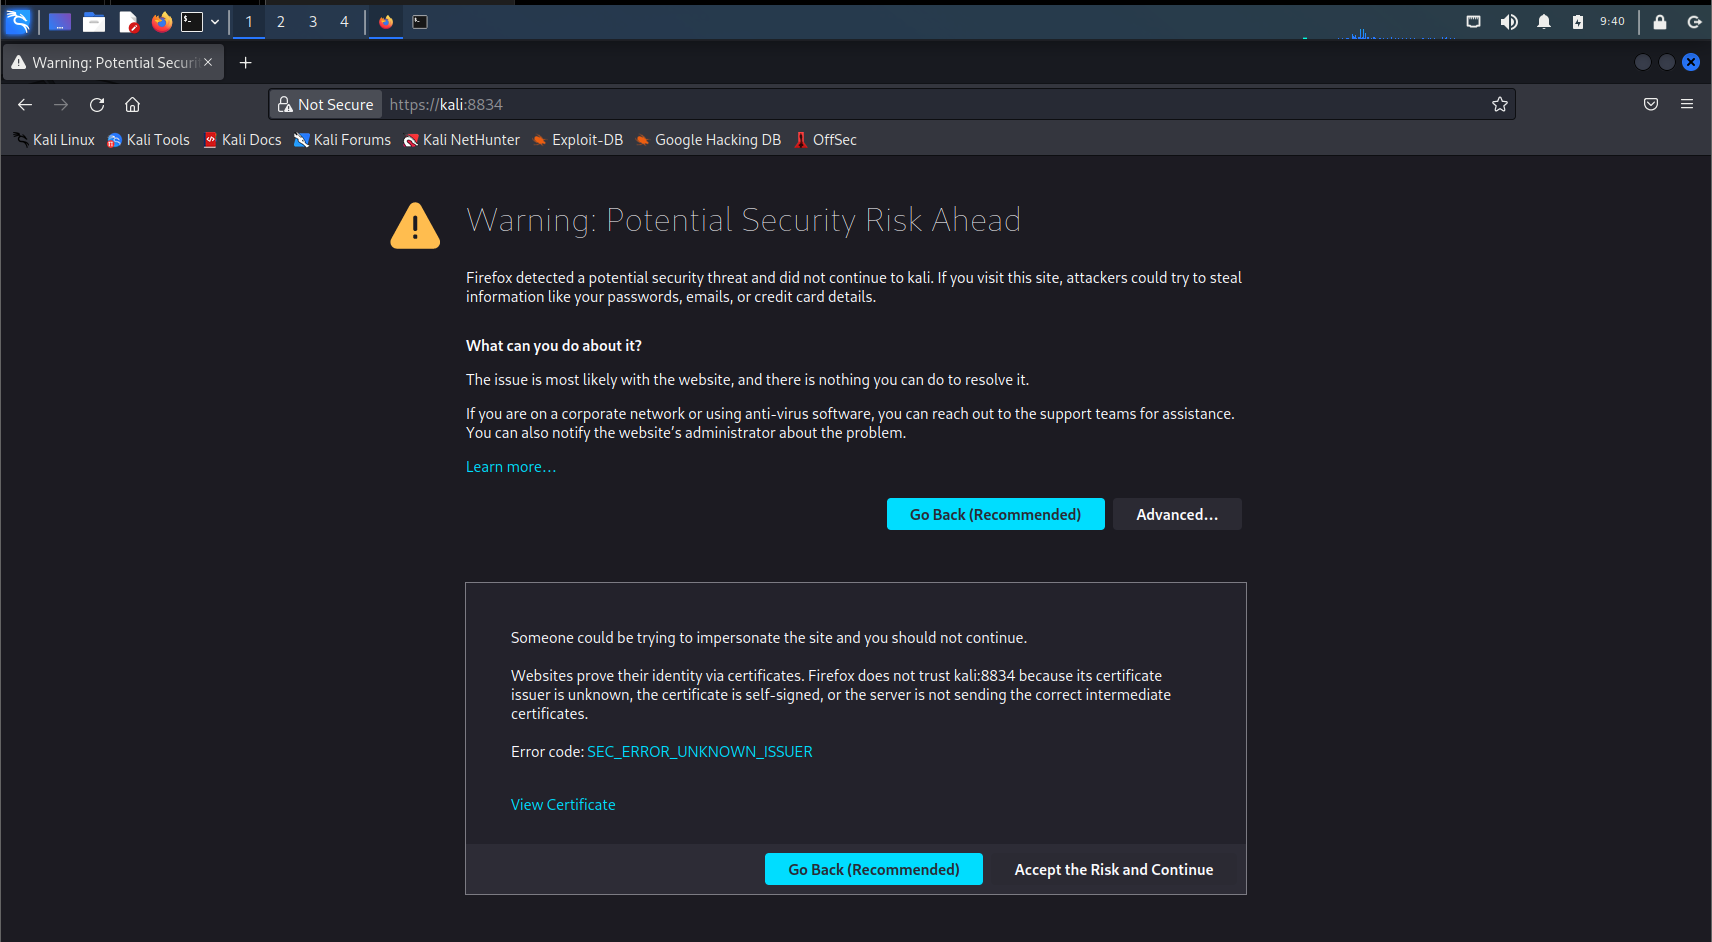
Task: Open the Firefox application menu
Action: click(1687, 104)
